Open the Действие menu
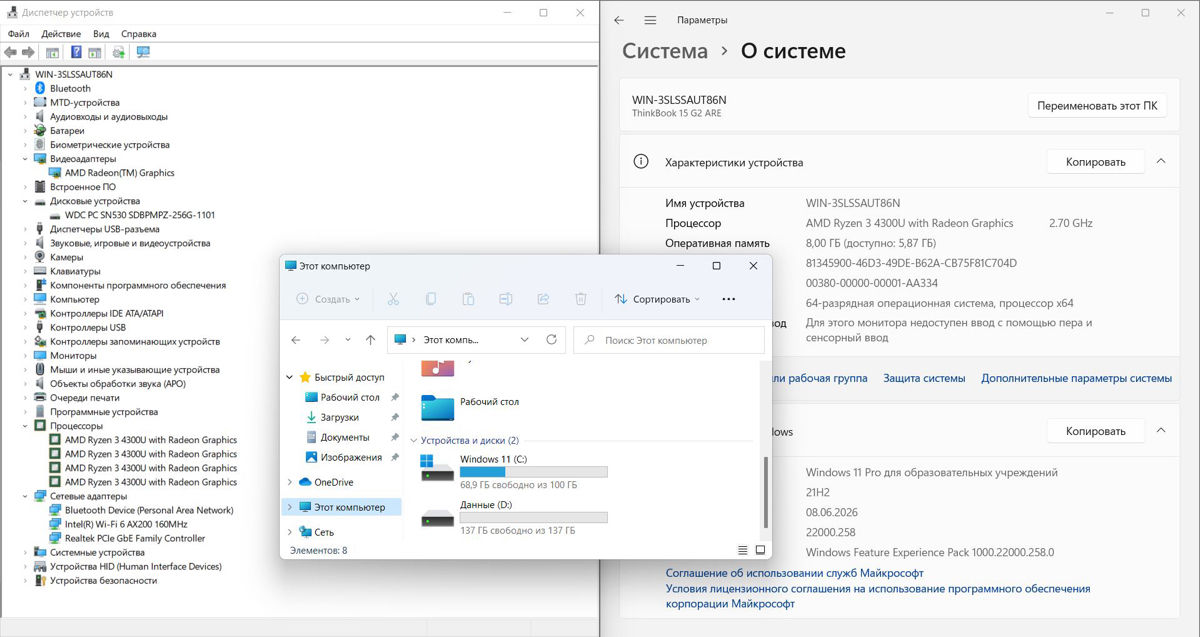The height and width of the screenshot is (637, 1200). pyautogui.click(x=61, y=34)
